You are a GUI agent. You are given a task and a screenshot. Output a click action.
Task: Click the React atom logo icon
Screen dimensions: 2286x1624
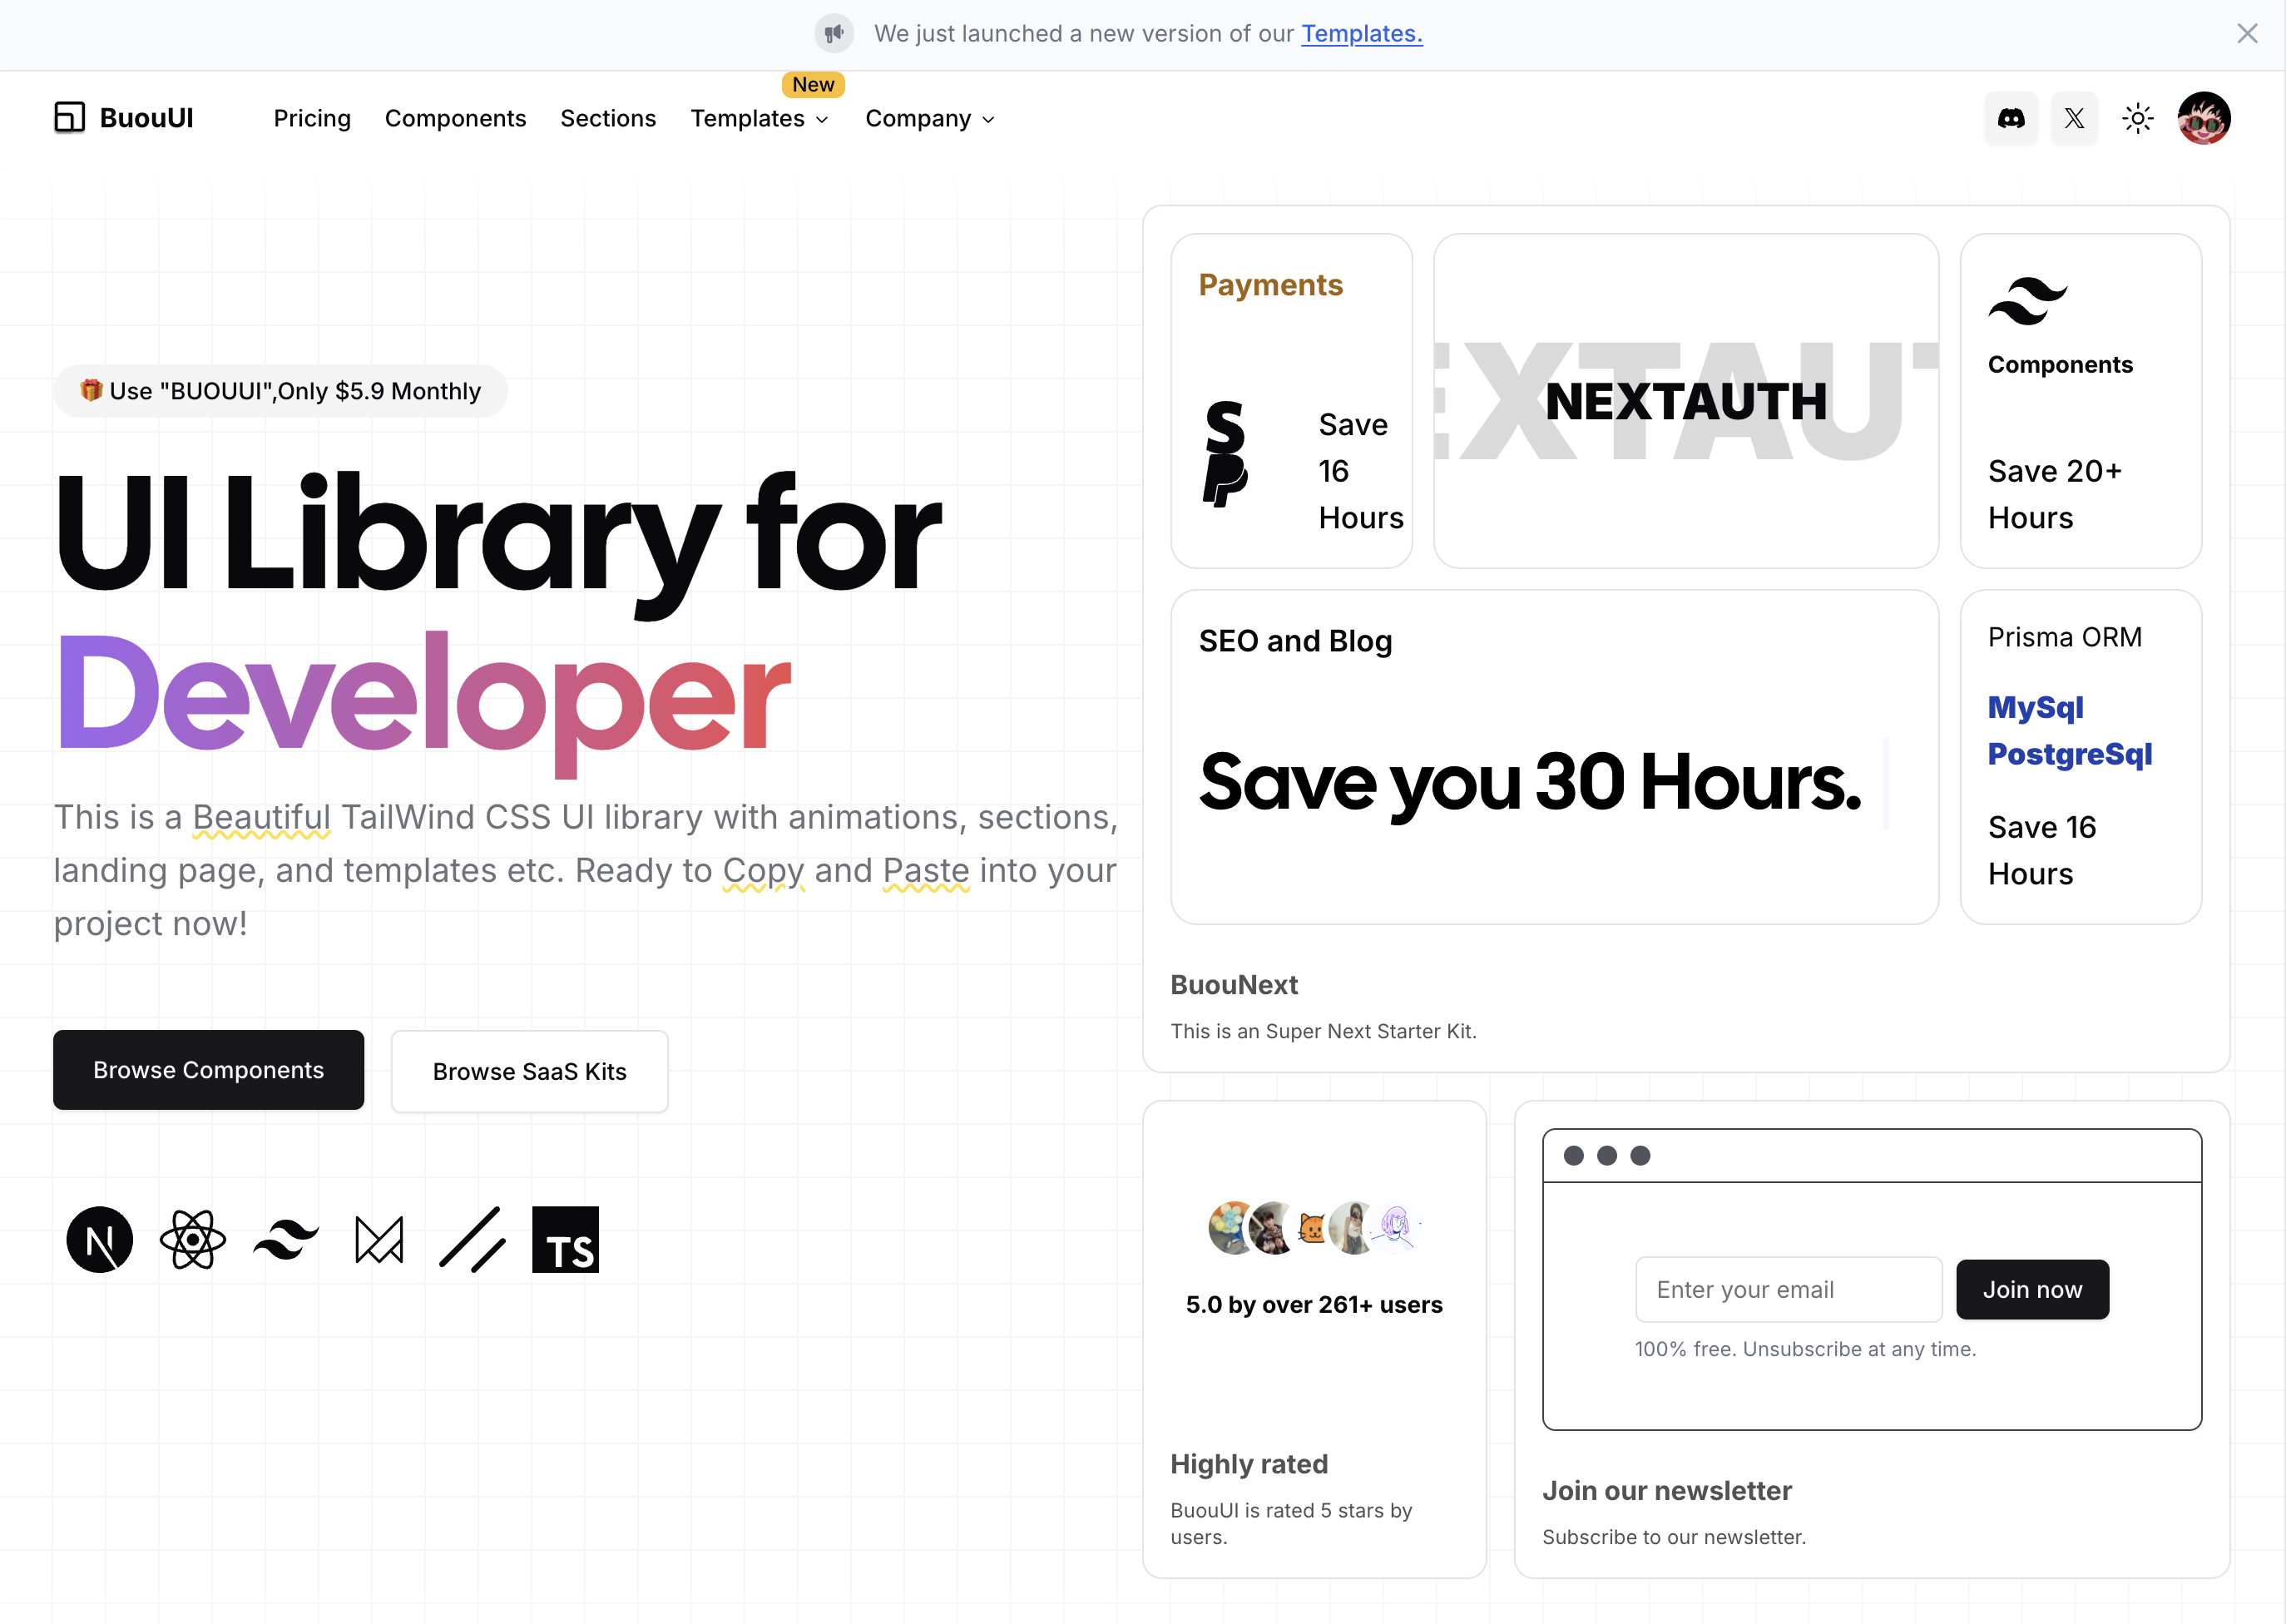point(192,1240)
